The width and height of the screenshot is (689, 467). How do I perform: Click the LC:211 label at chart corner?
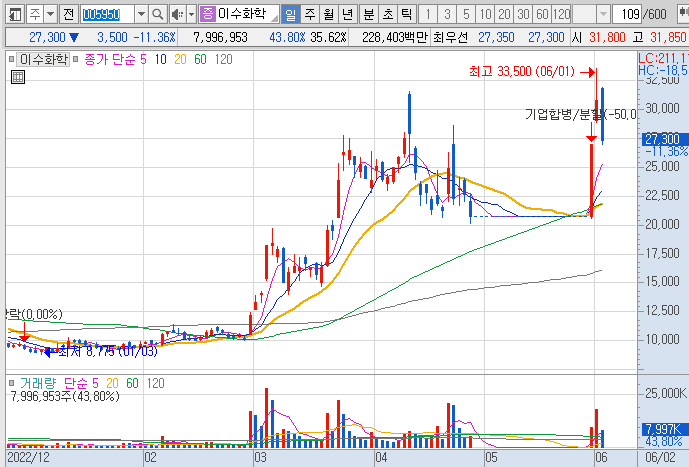coord(663,58)
